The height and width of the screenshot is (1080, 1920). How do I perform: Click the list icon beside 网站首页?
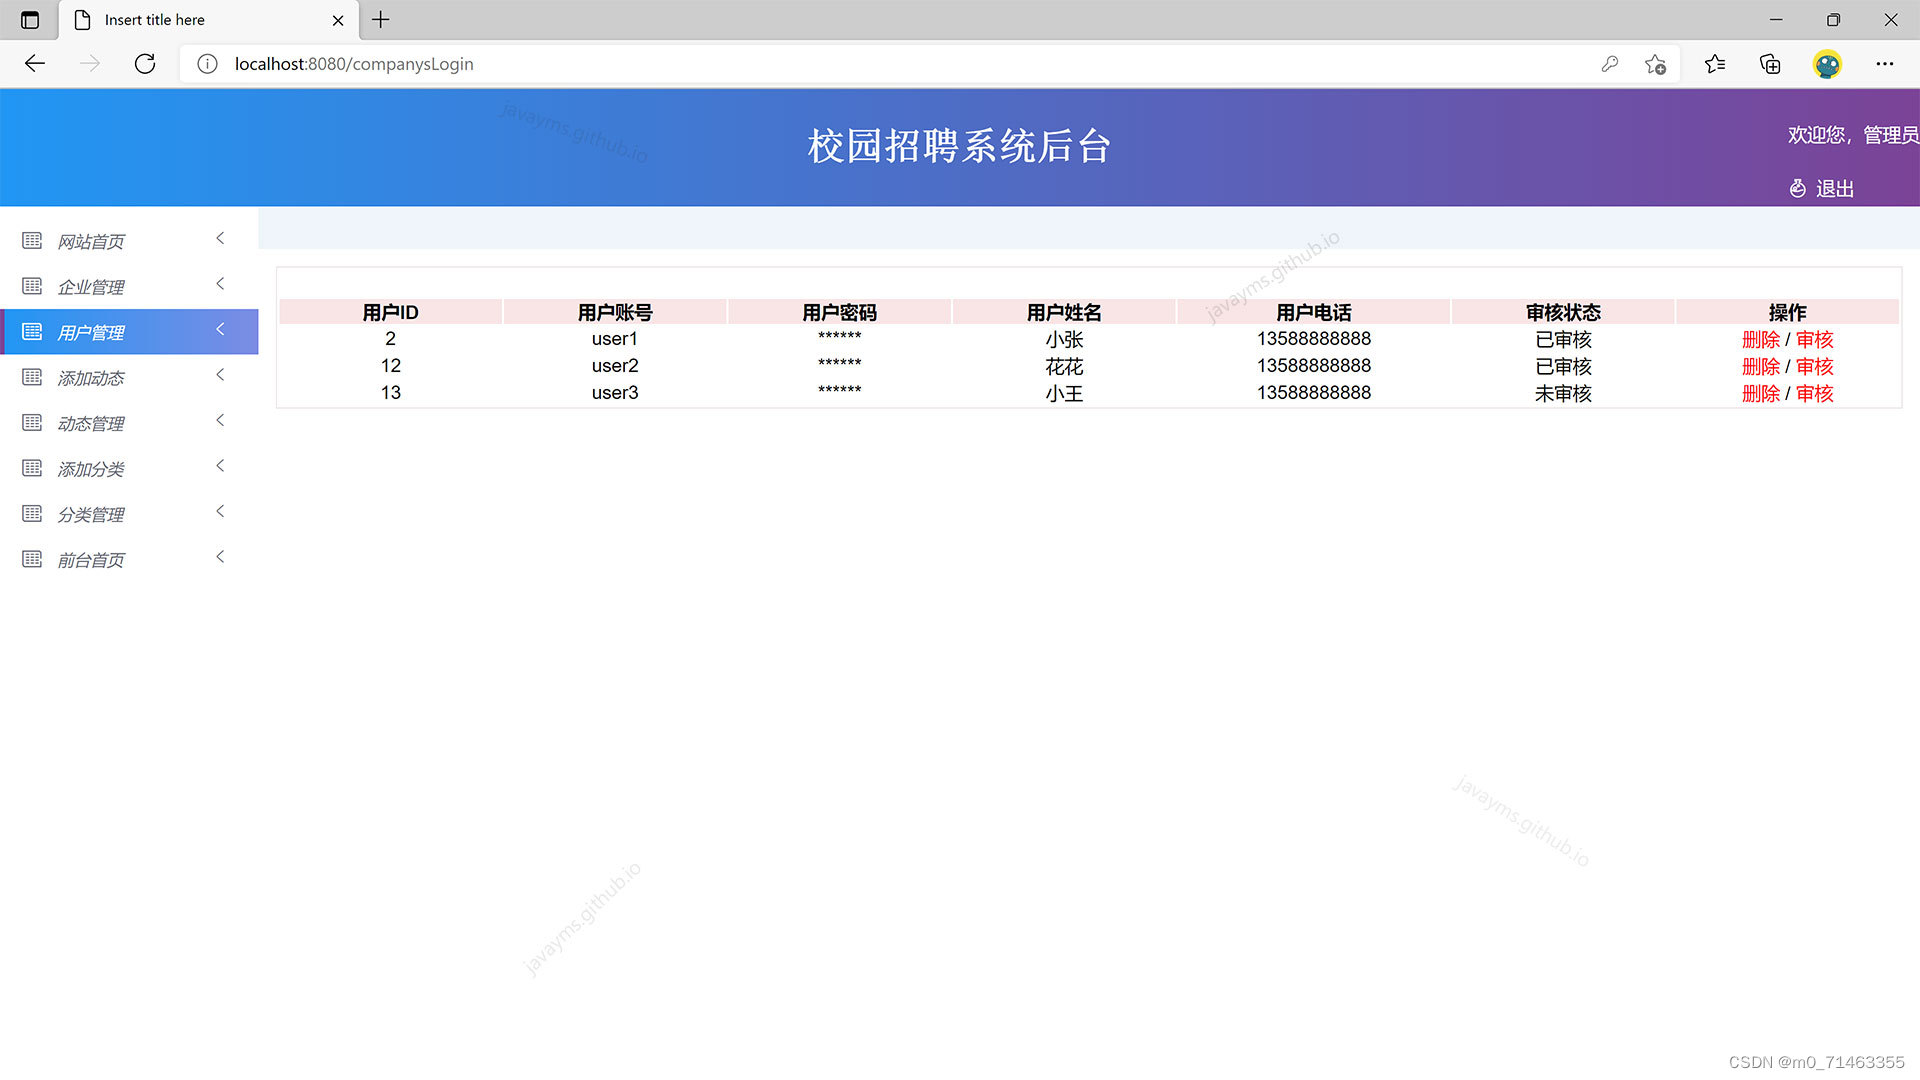(x=32, y=241)
